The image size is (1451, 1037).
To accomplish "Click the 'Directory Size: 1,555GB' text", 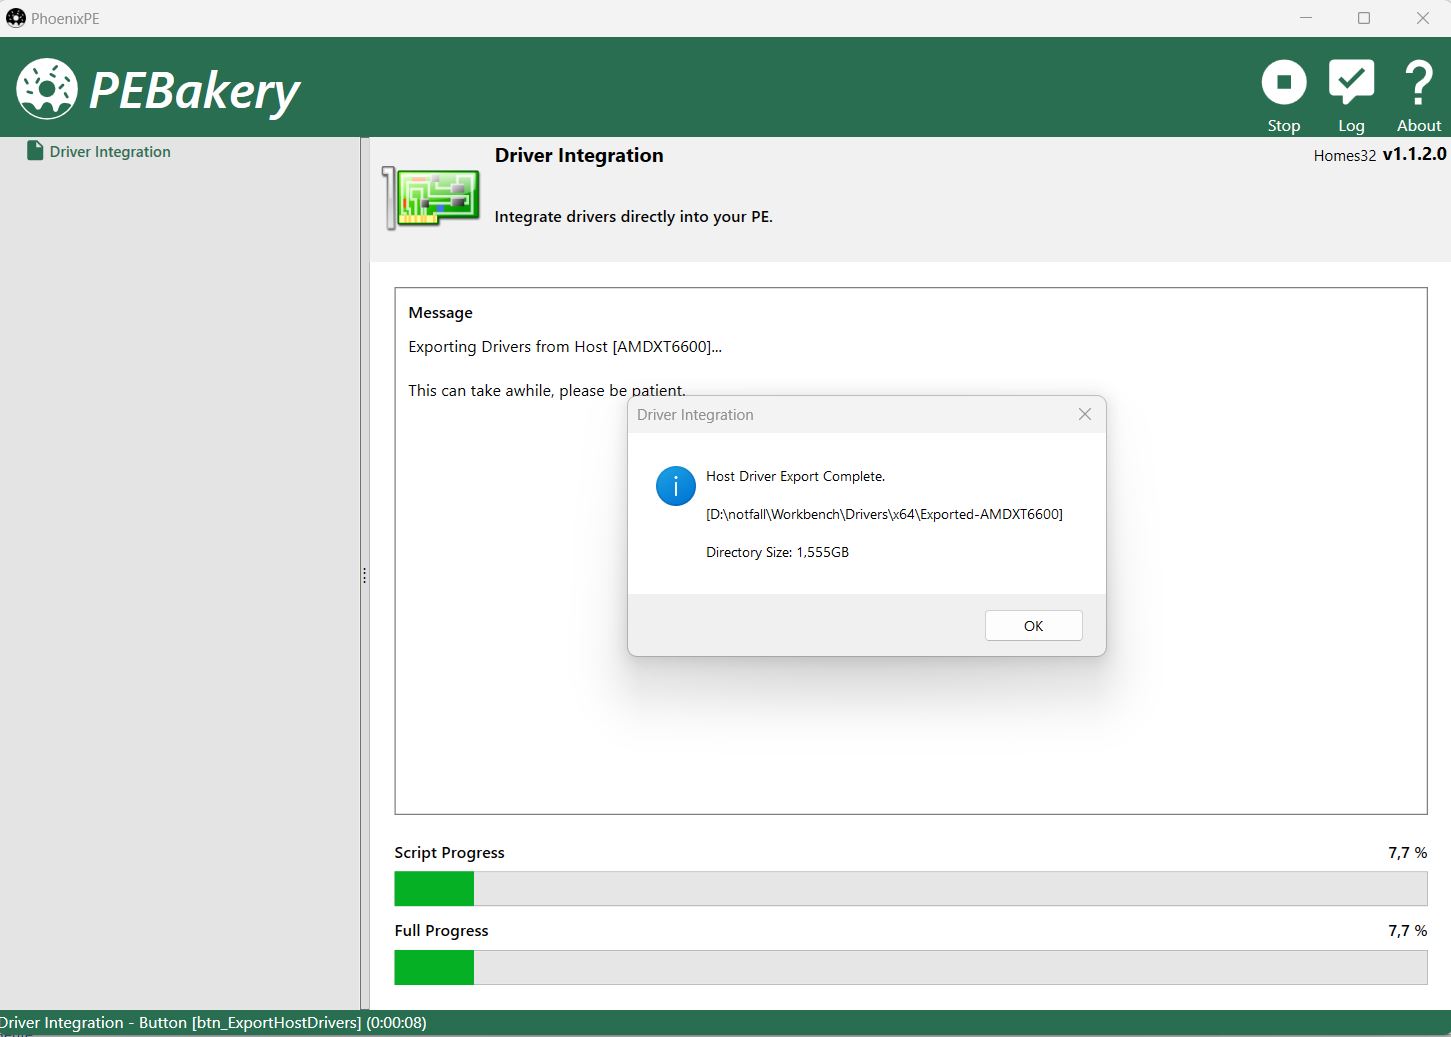I will pyautogui.click(x=777, y=552).
